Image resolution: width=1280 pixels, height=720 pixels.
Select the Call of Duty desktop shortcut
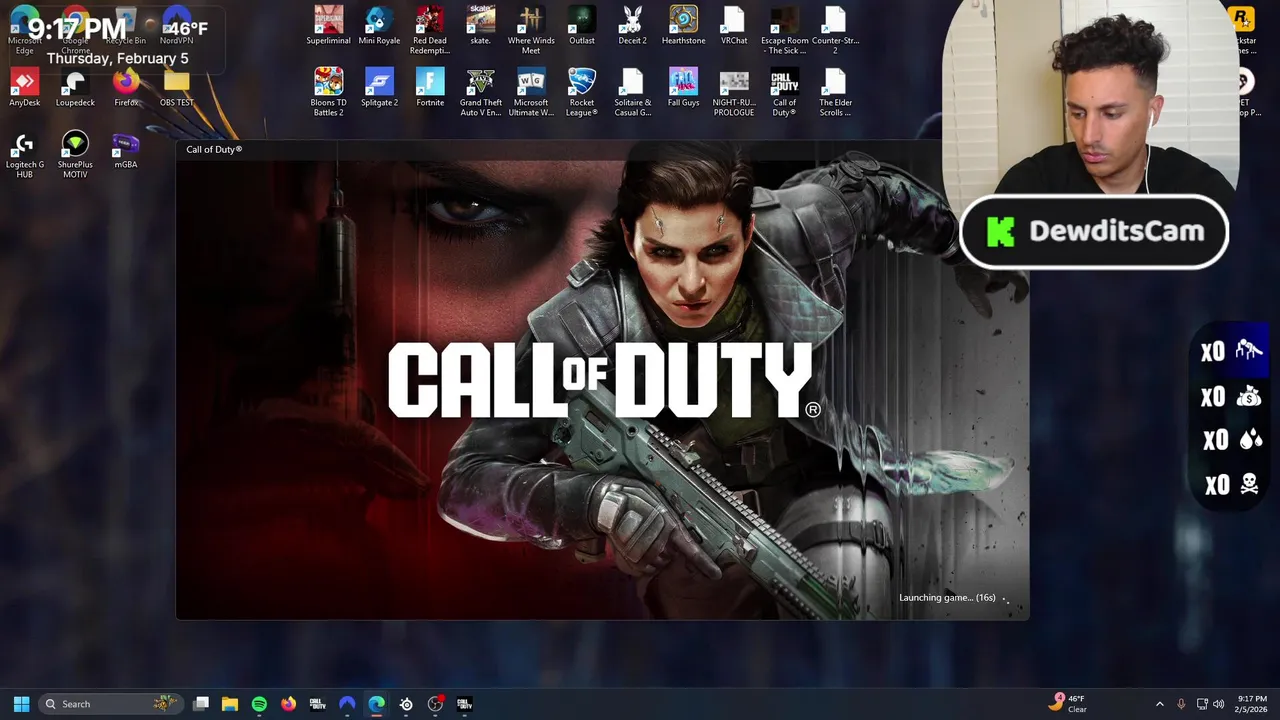coord(785,92)
